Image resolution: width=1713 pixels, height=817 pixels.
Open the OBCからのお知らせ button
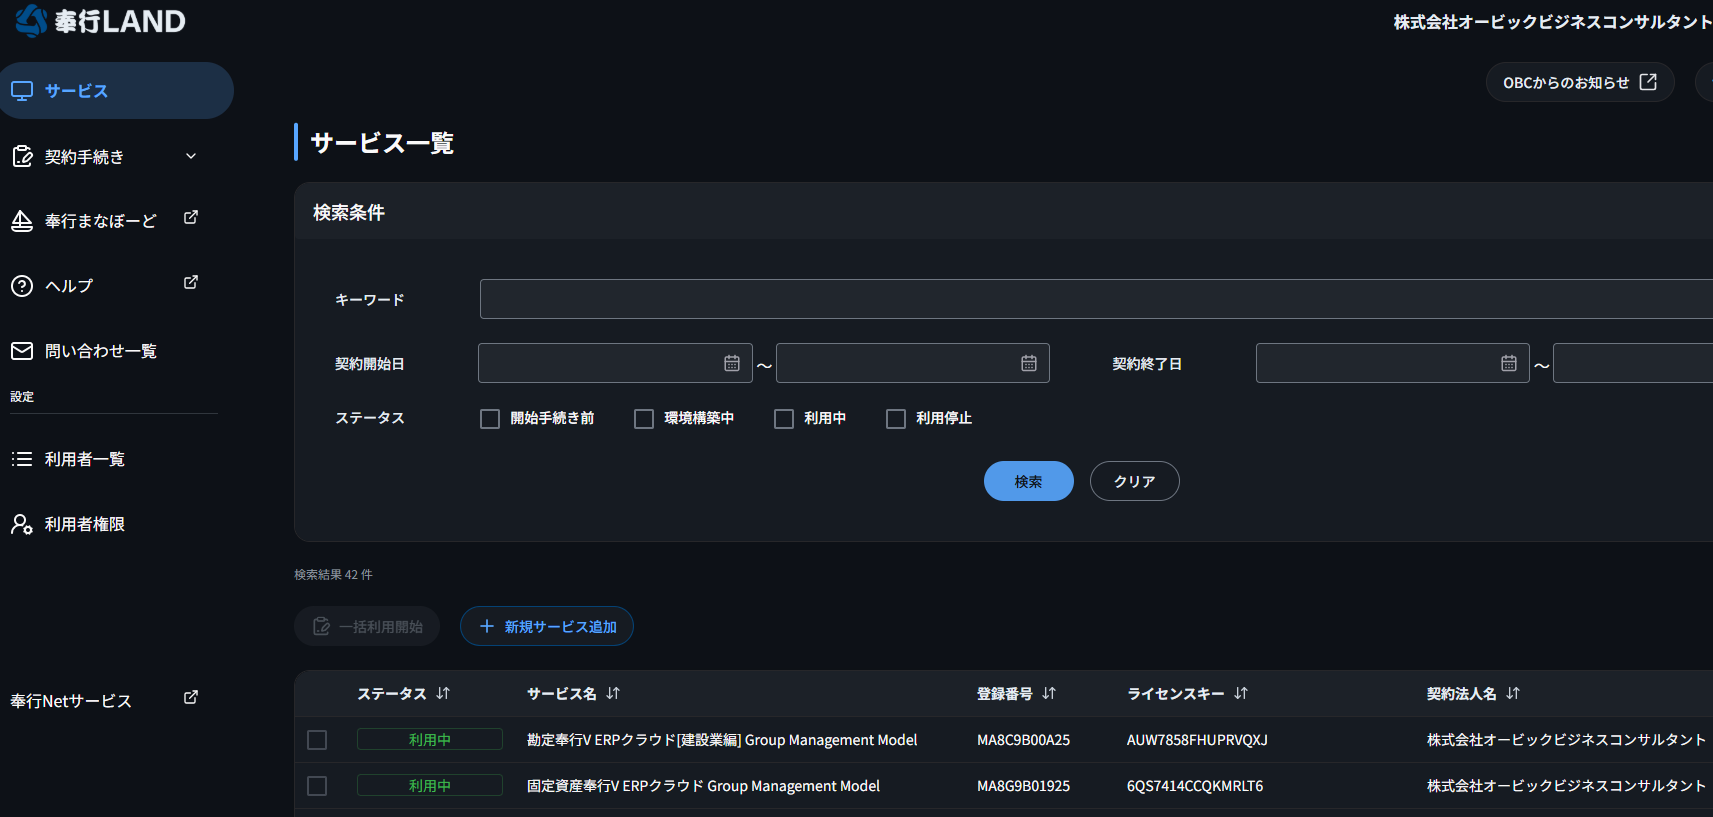pos(1580,82)
